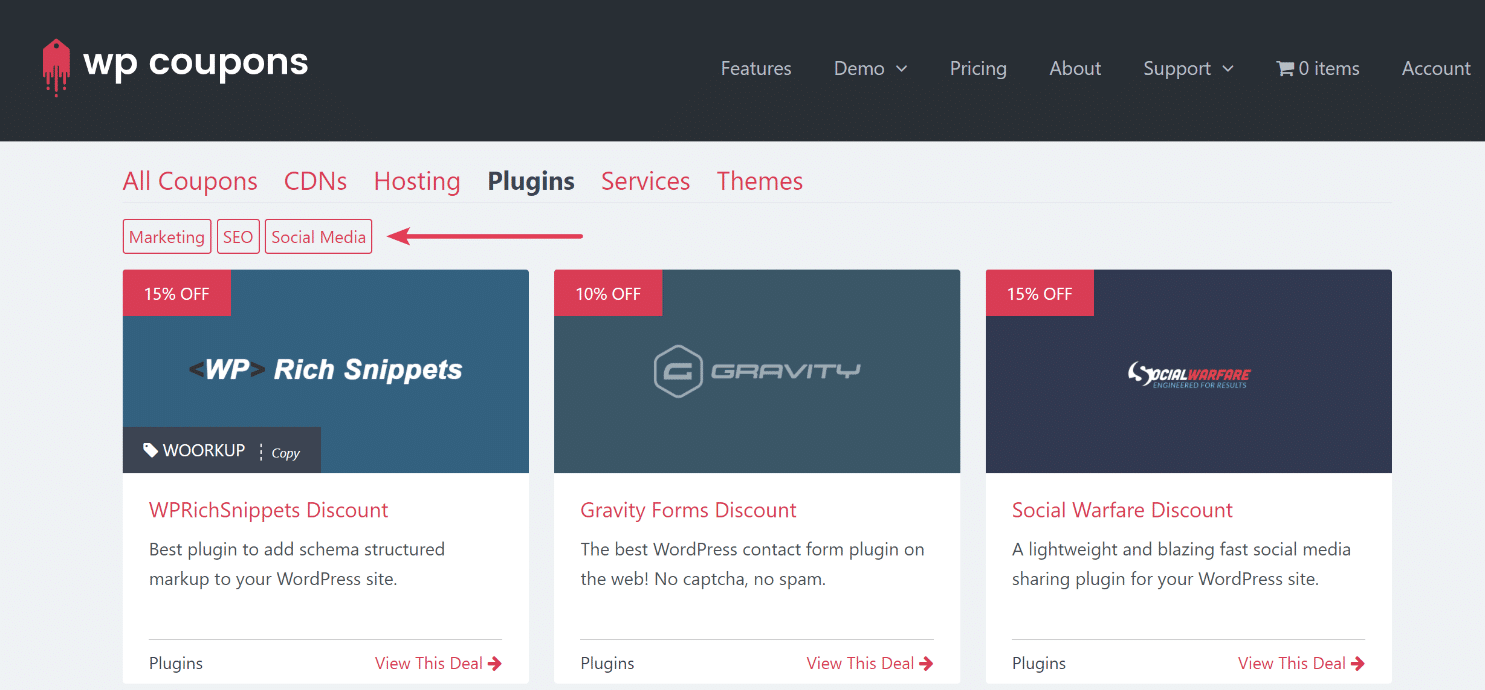Image resolution: width=1485 pixels, height=690 pixels.
Task: Click arrow icon in Gravity Forms View This Deal
Action: coord(926,663)
